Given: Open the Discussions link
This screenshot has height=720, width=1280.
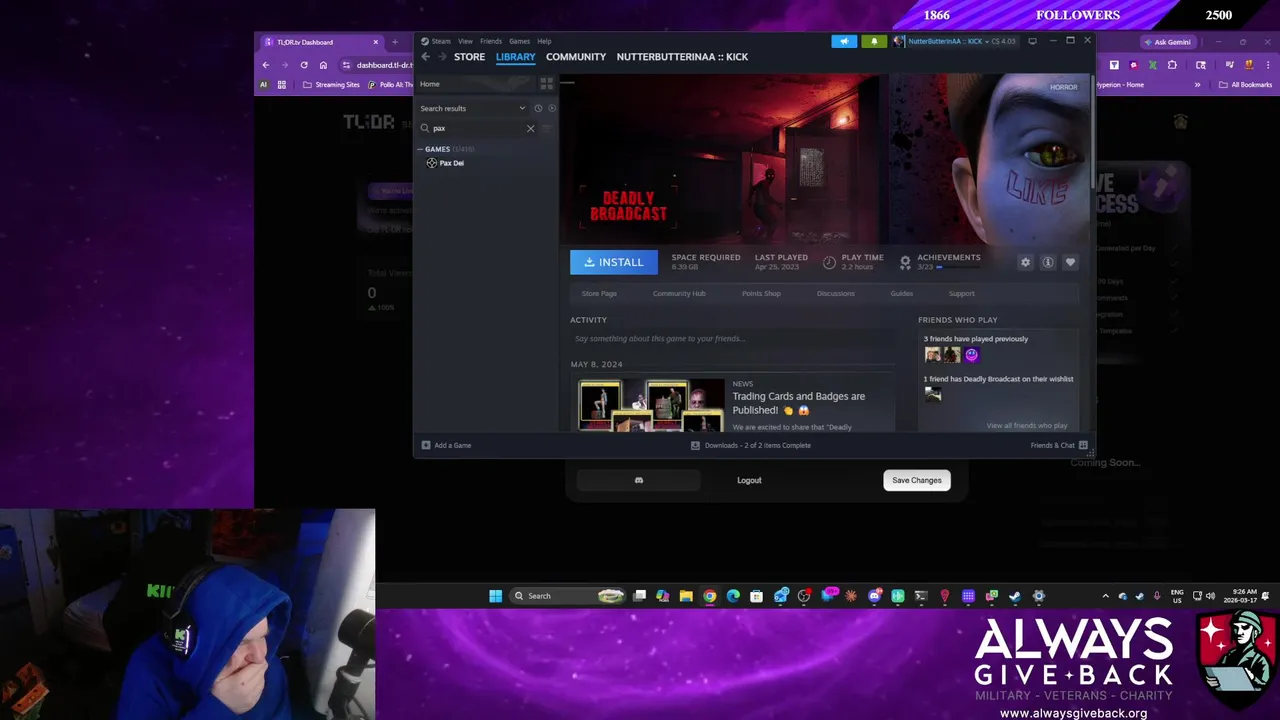Looking at the screenshot, I should pos(836,293).
